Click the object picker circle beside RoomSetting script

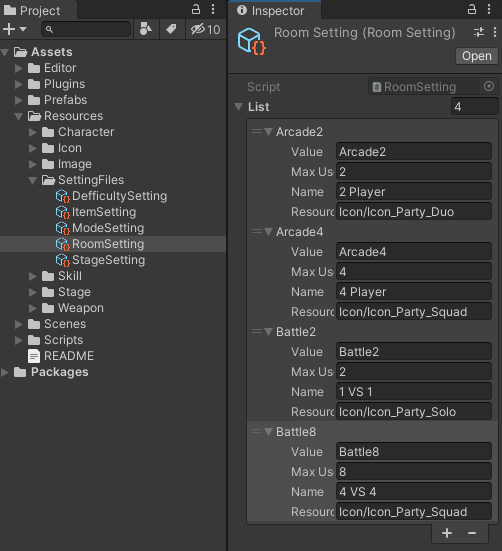[489, 86]
